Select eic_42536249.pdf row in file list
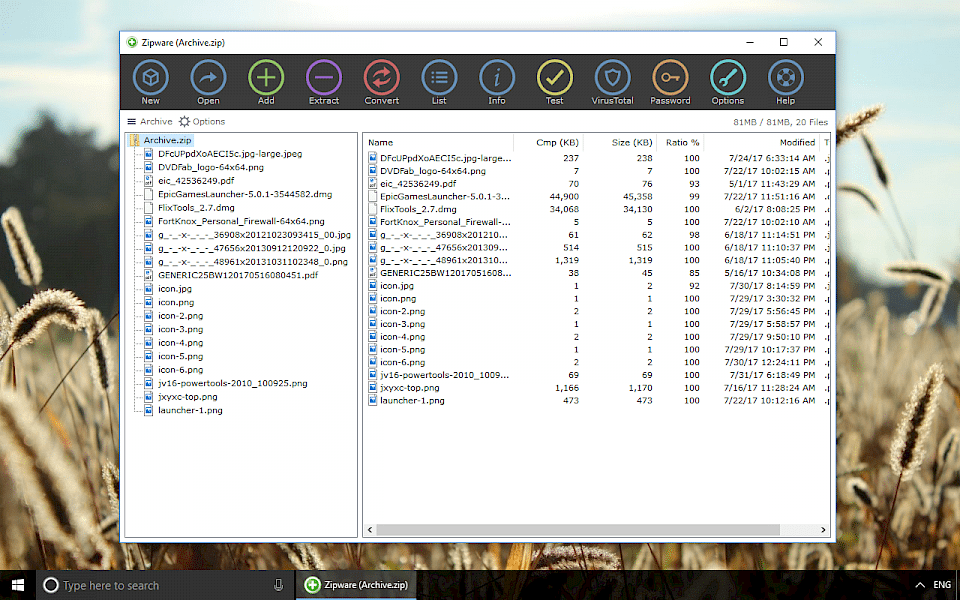Viewport: 960px width, 600px height. (597, 184)
